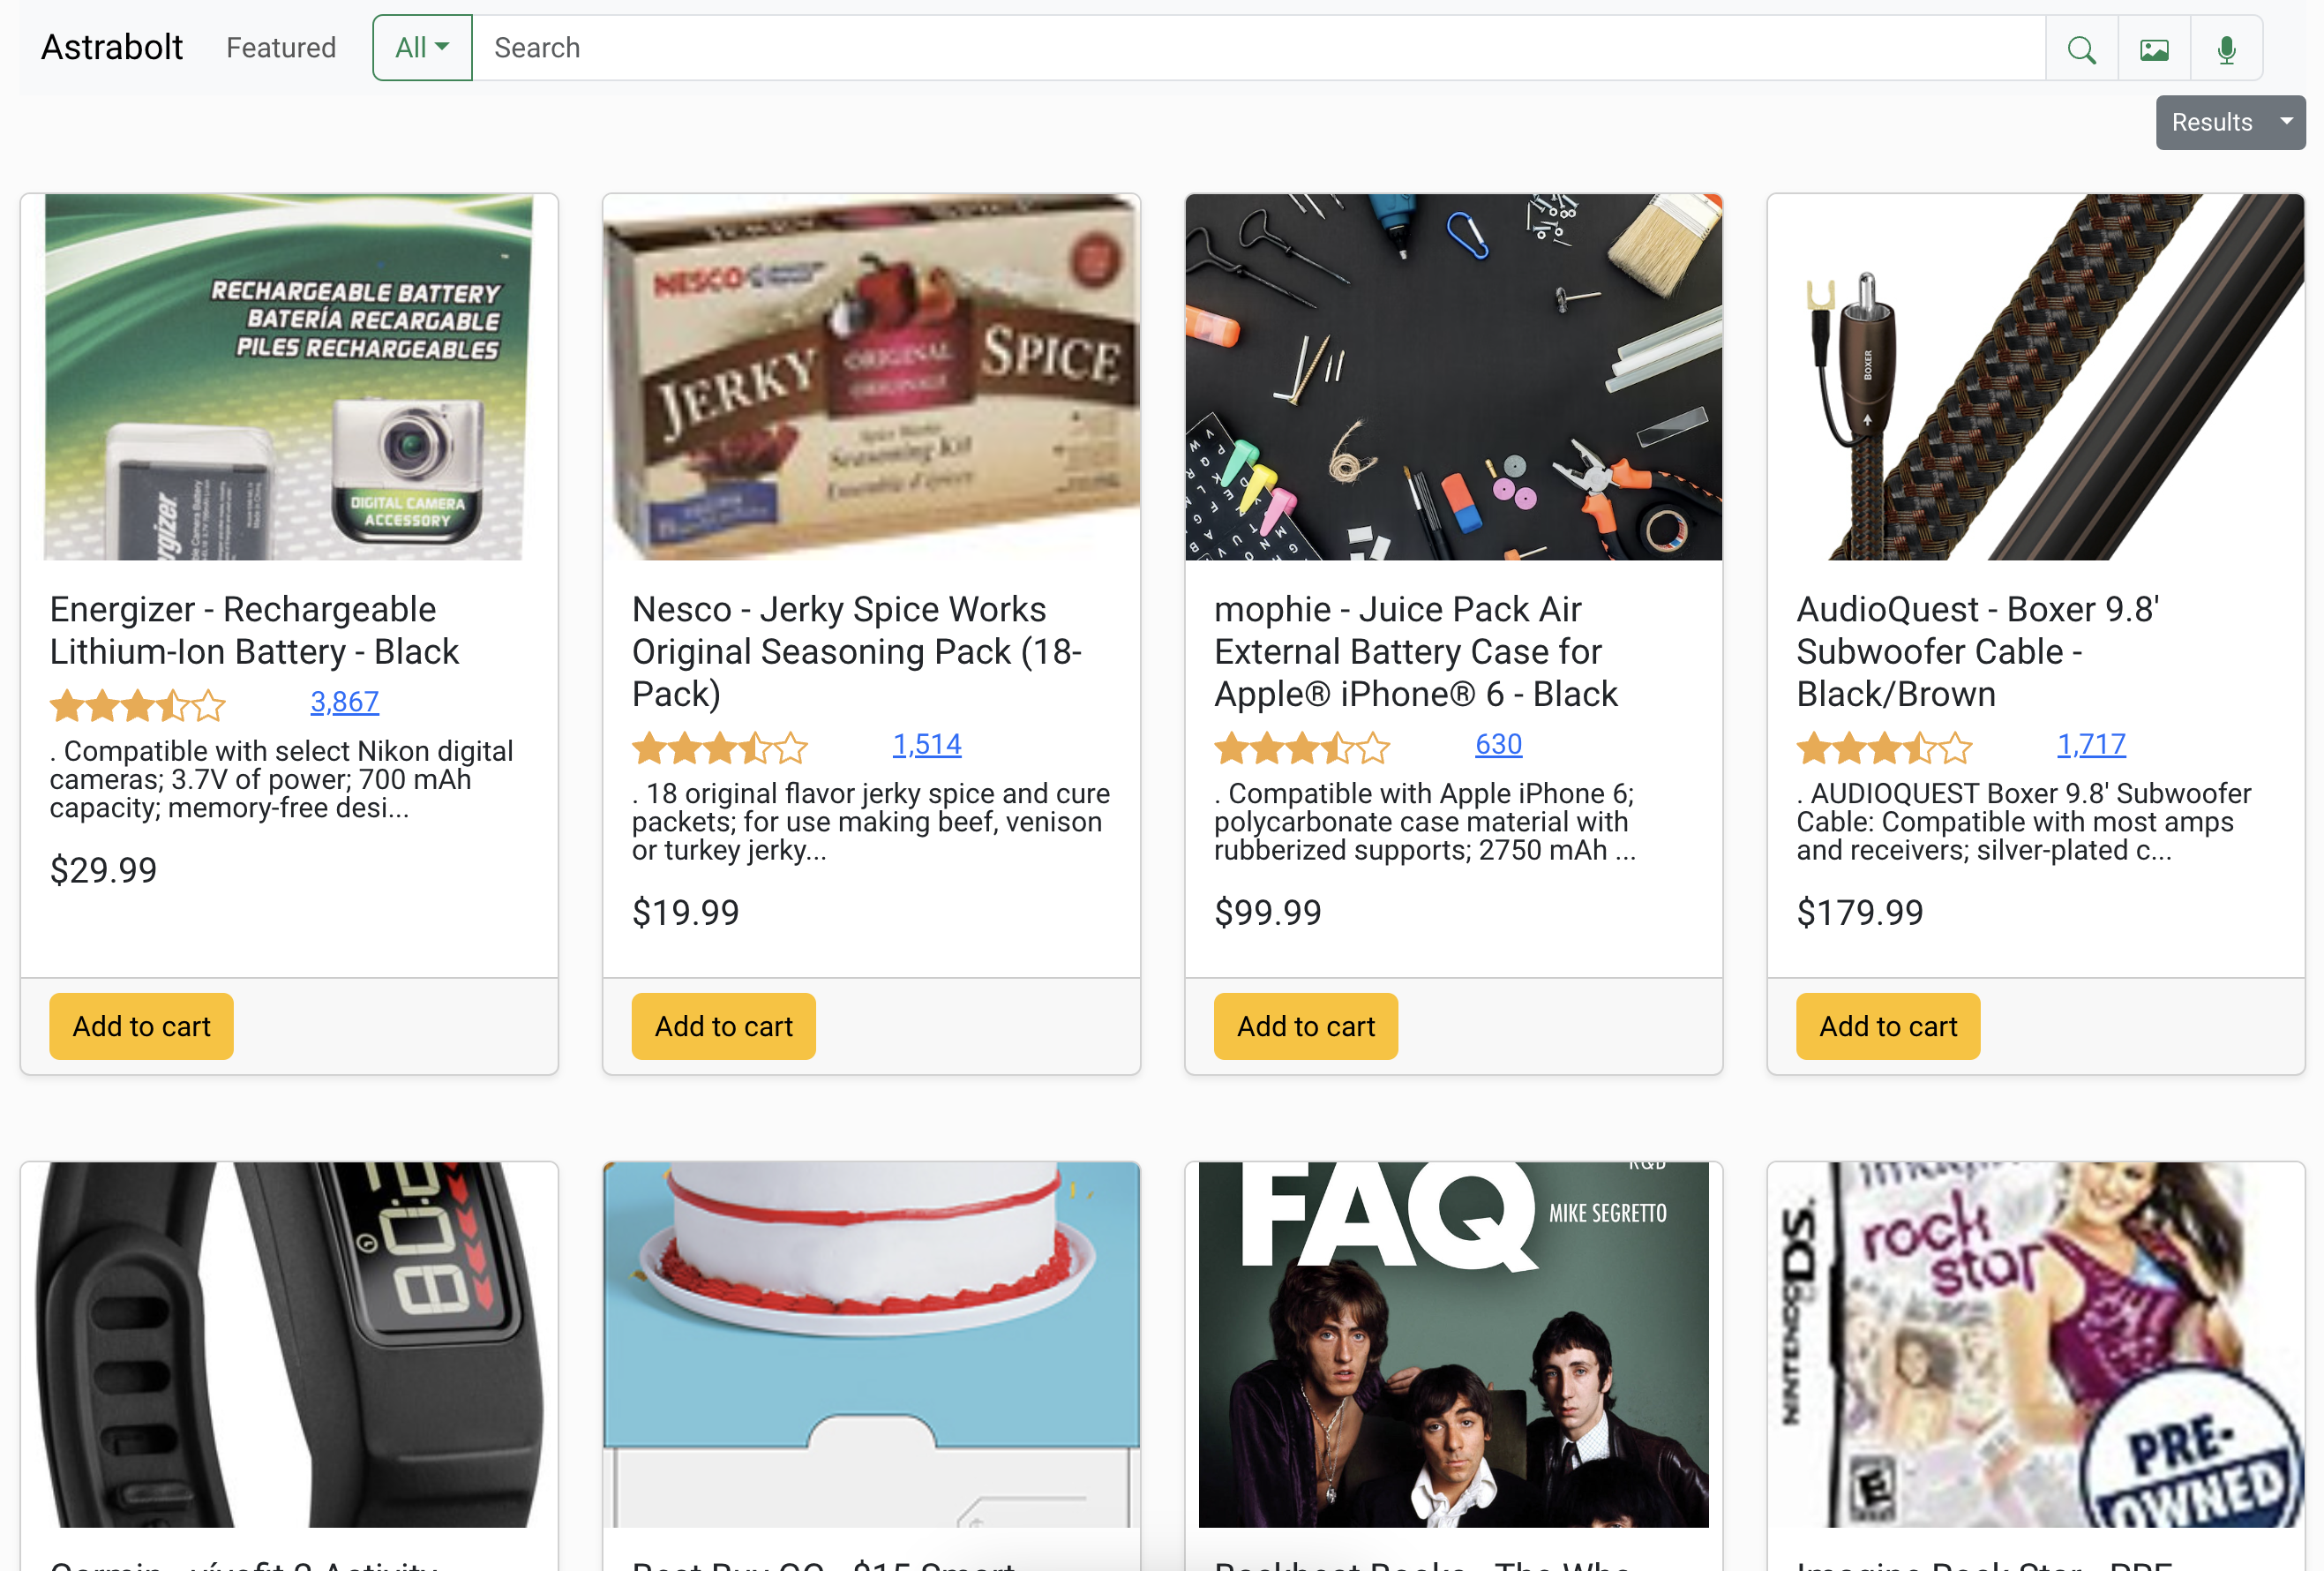Screen dimensions: 2324x1571
Task: Add Nesco Jerky Spice Works to cart
Action: 722,1026
